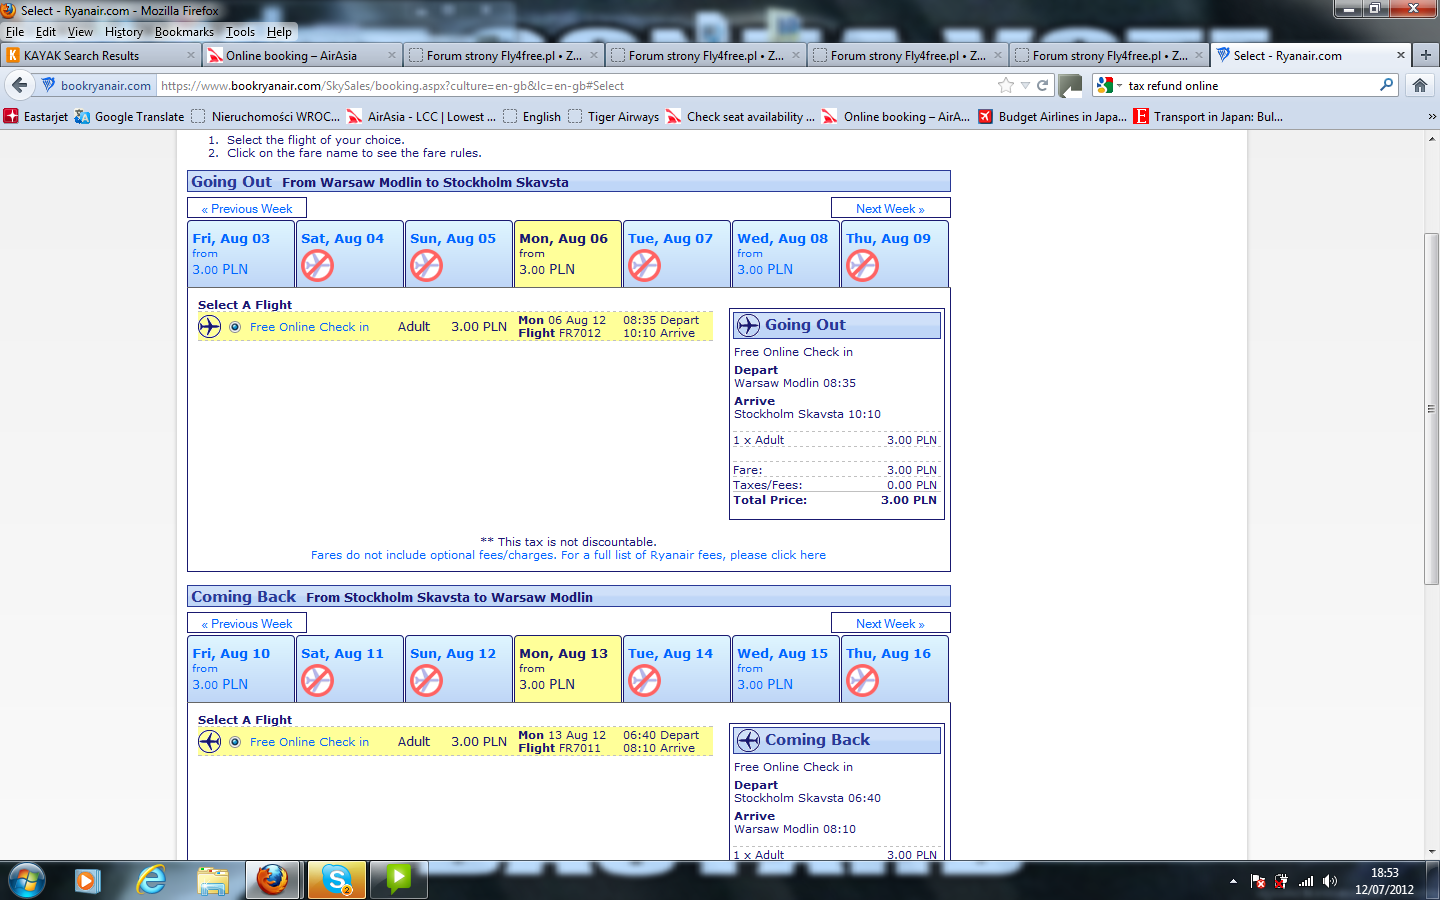Viewport: 1440px width, 900px height.
Task: Open the taskbar clock showing 18:53
Action: click(x=1384, y=881)
